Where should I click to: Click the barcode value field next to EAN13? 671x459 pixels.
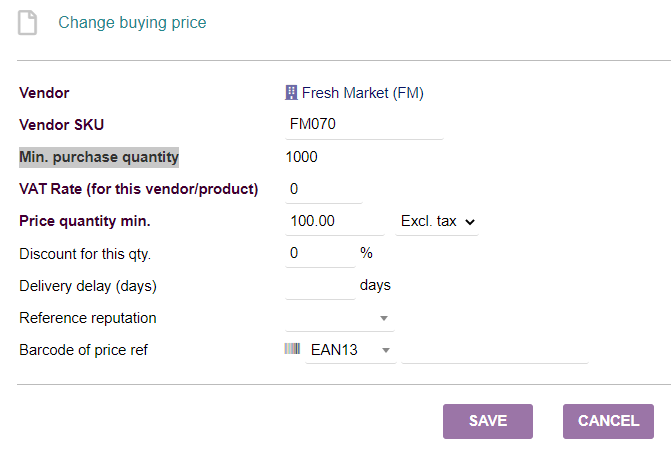click(495, 350)
